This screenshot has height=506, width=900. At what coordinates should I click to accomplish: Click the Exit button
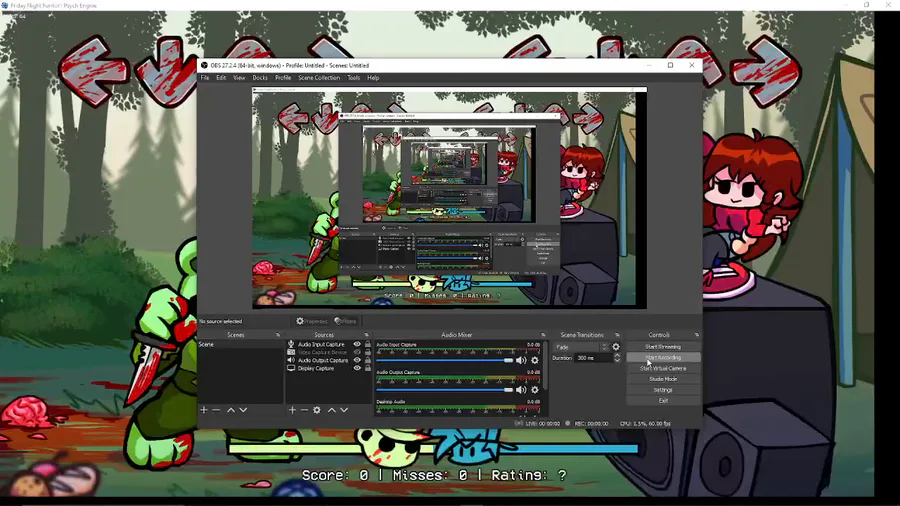(663, 400)
